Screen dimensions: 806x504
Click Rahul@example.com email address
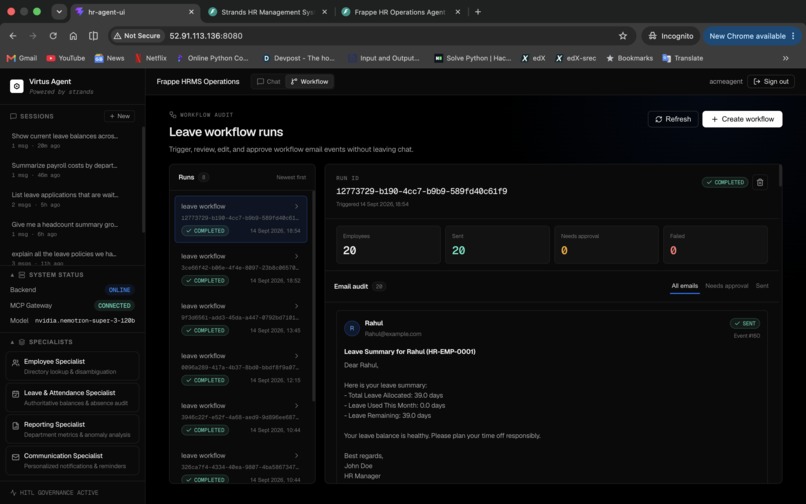(x=393, y=334)
